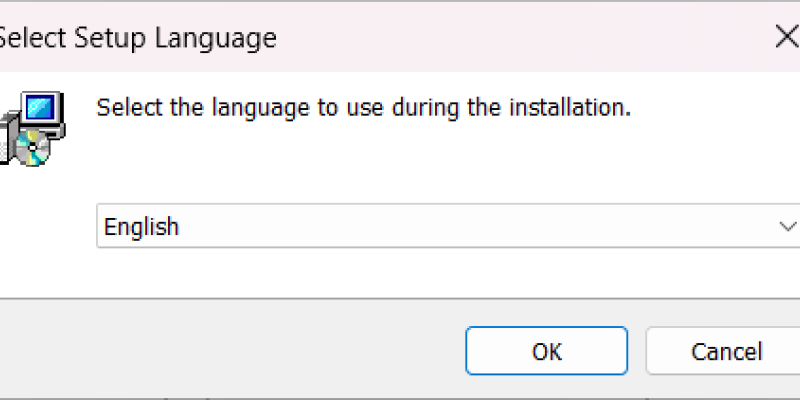Focus the language selection field's middle area
800x400 pixels.
point(450,227)
